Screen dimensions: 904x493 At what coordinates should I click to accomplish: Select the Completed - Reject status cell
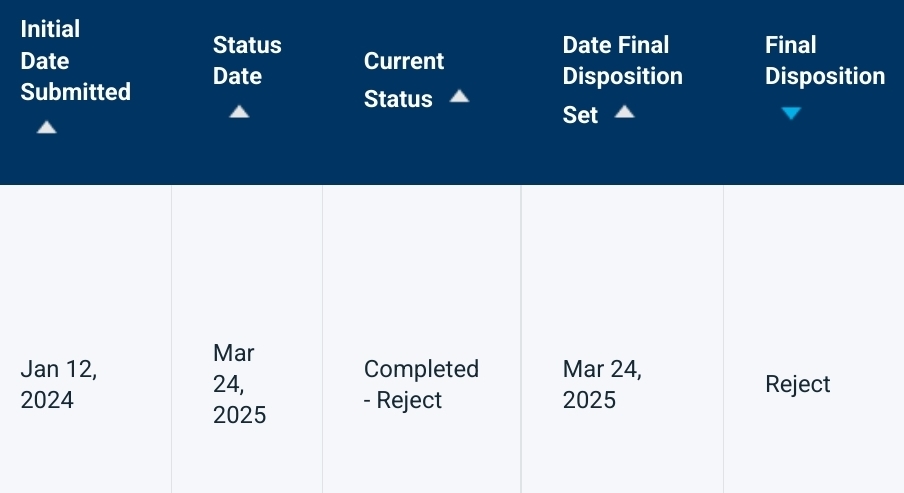421,384
